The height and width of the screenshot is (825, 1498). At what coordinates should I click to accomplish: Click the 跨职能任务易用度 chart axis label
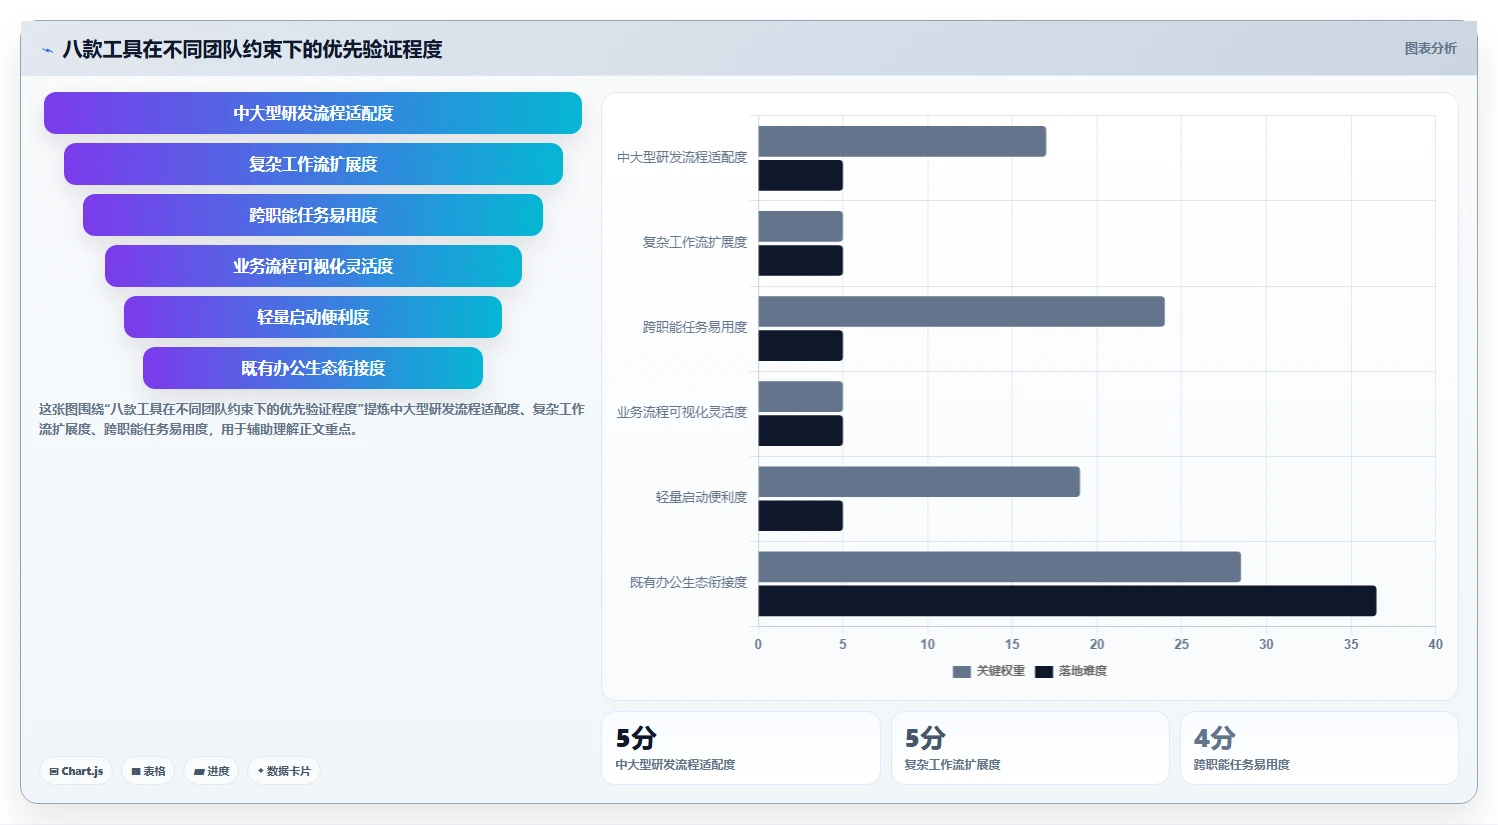point(695,327)
